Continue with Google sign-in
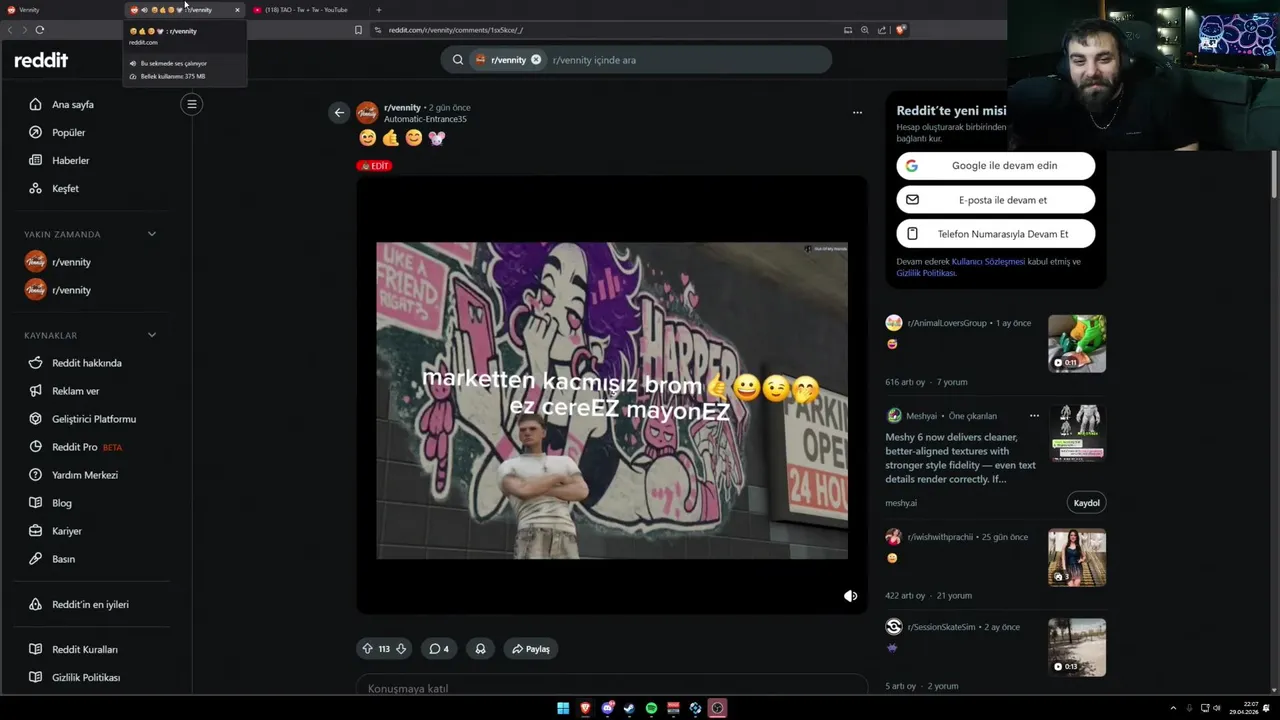 (x=996, y=166)
